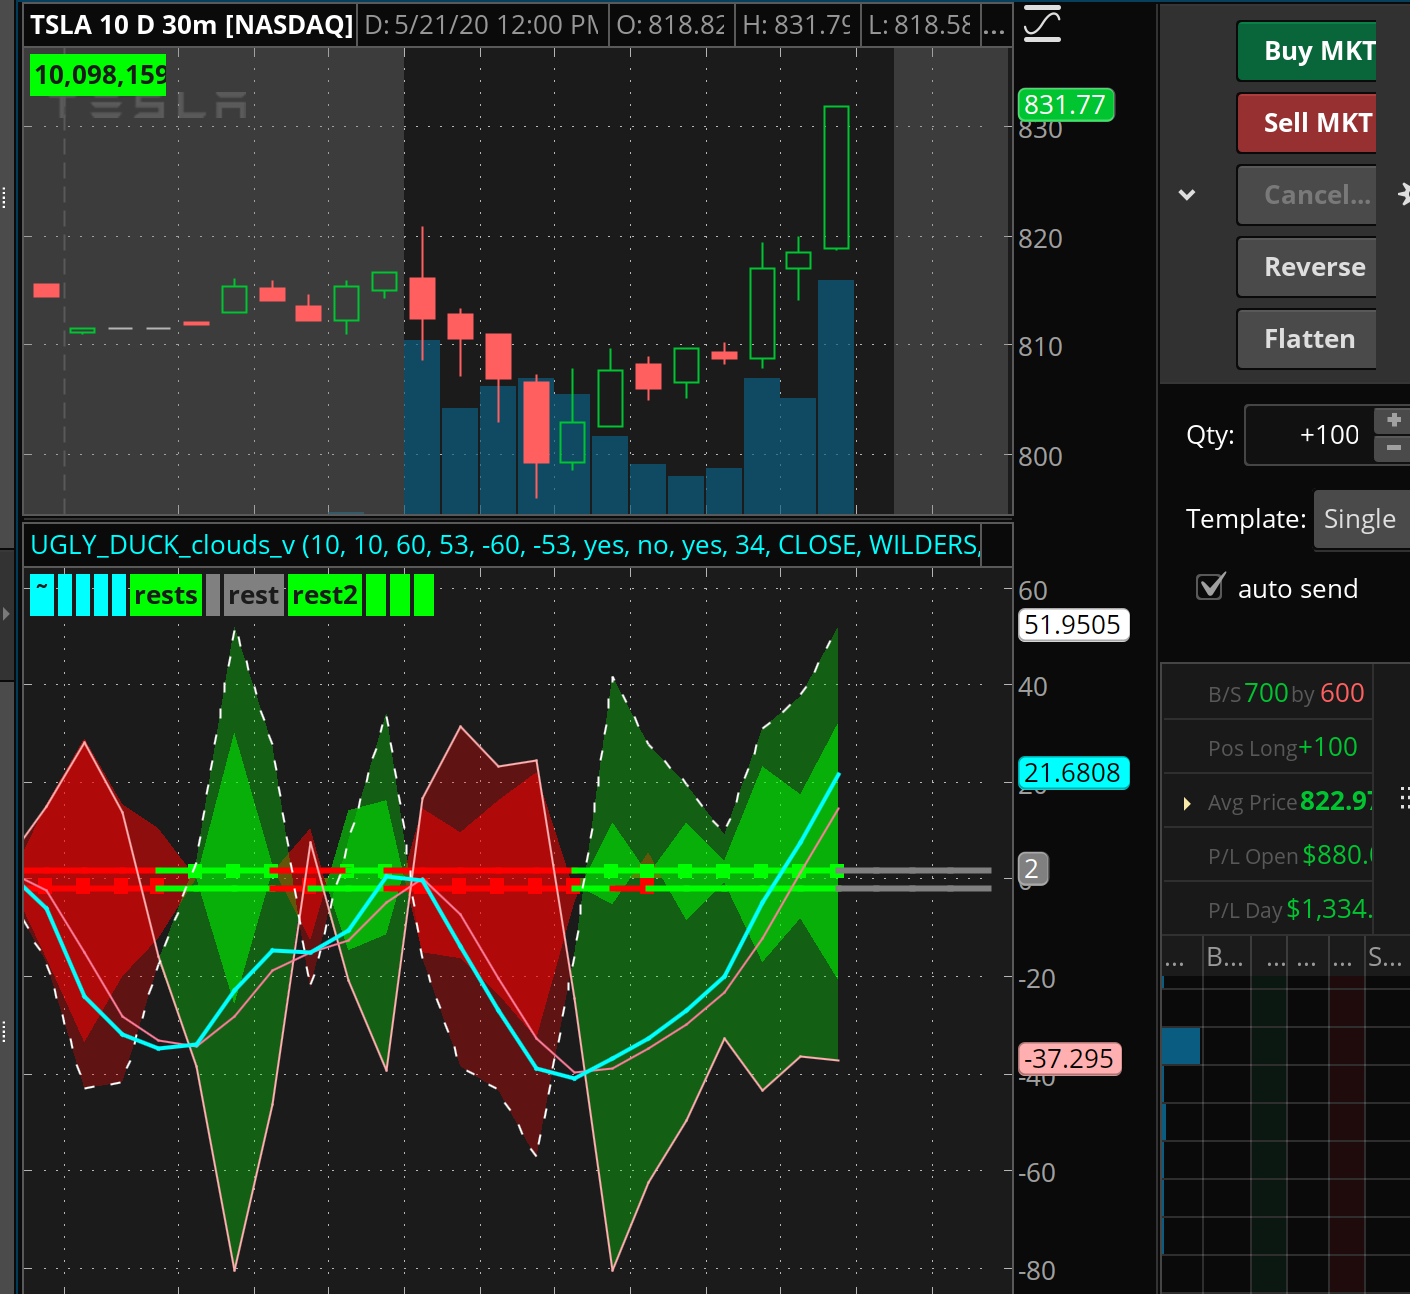Click the cyan tilde study label
1410x1294 pixels.
(x=42, y=595)
